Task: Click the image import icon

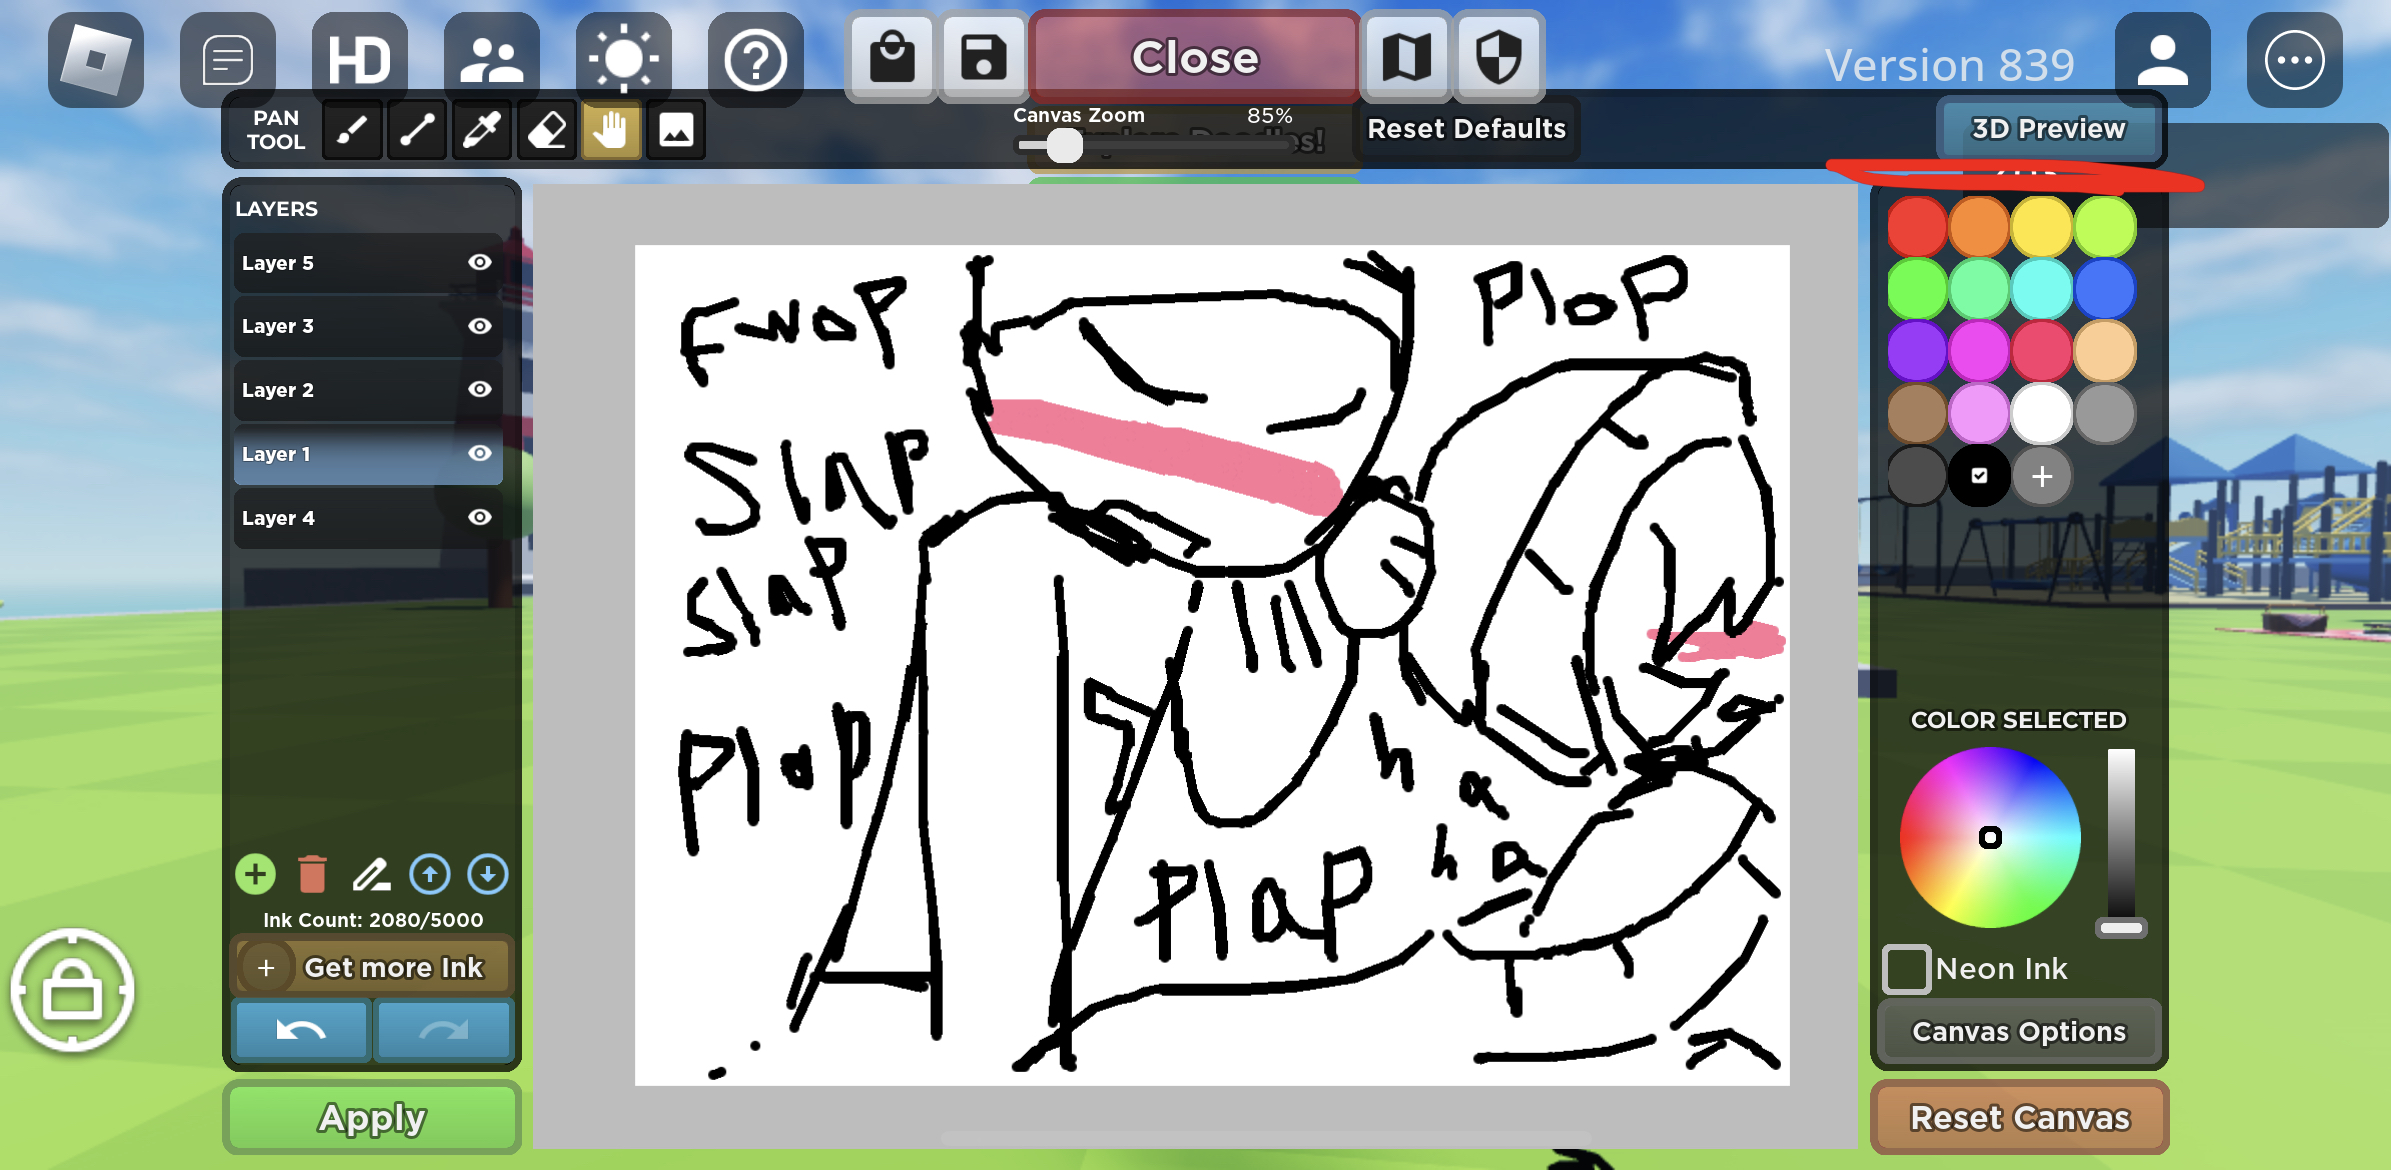Action: coord(676,130)
